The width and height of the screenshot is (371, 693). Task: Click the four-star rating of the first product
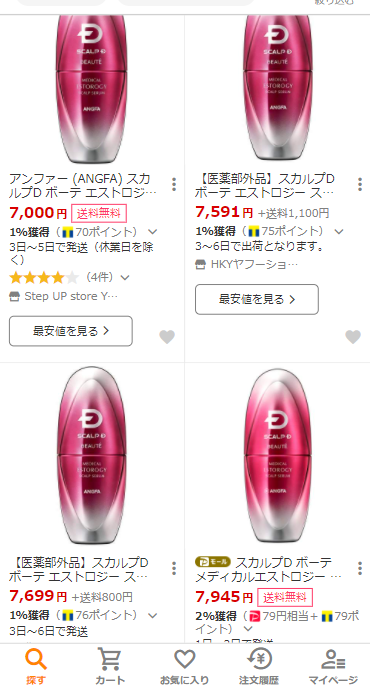pyautogui.click(x=44, y=278)
